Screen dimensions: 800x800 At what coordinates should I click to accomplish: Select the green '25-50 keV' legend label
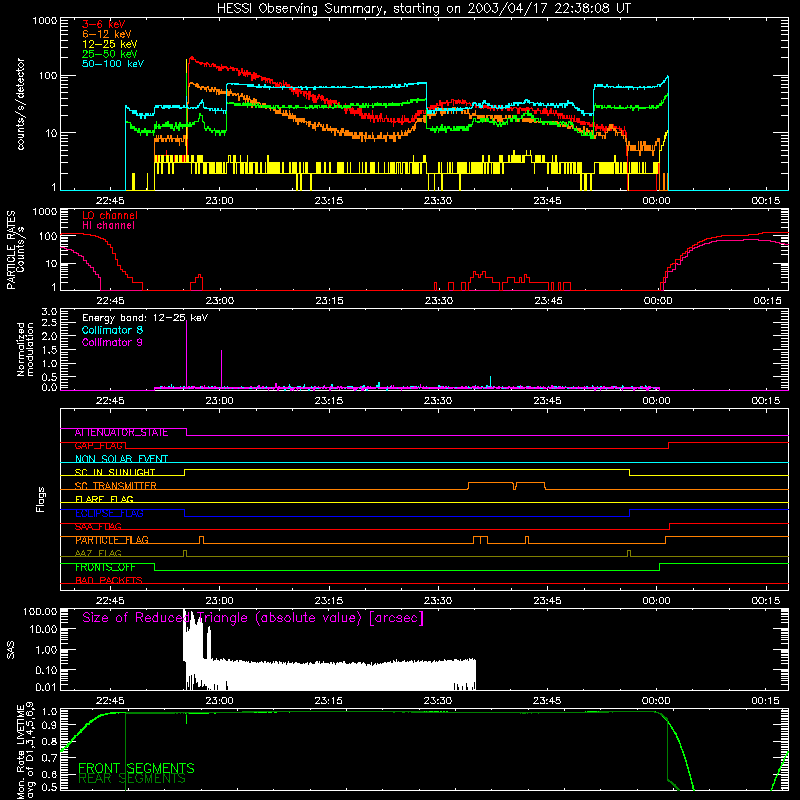tap(110, 54)
